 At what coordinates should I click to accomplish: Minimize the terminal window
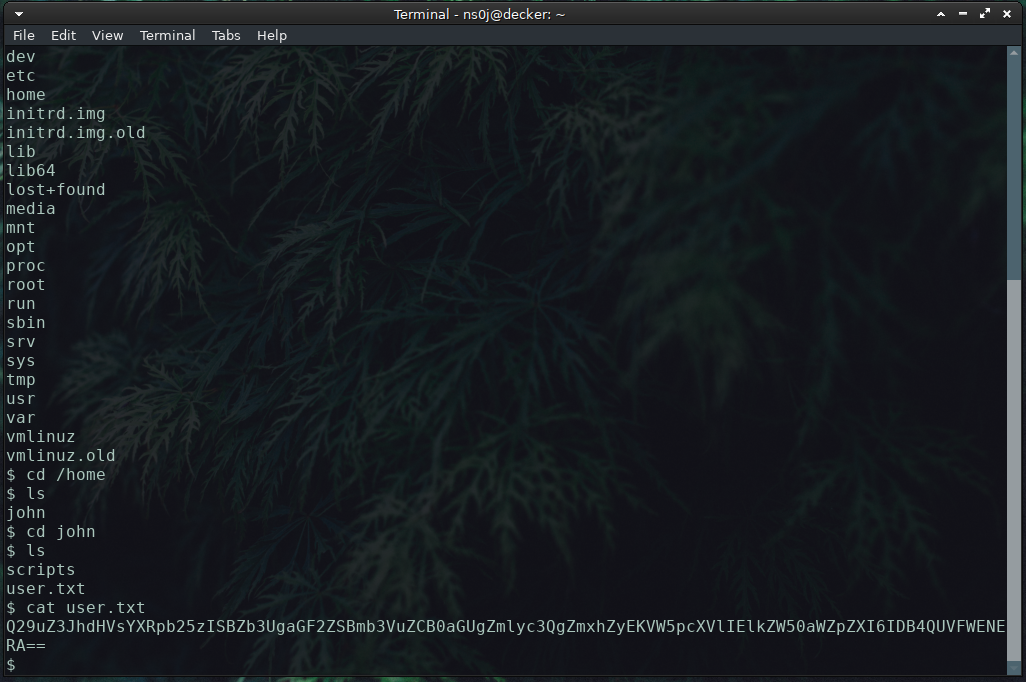coord(963,14)
